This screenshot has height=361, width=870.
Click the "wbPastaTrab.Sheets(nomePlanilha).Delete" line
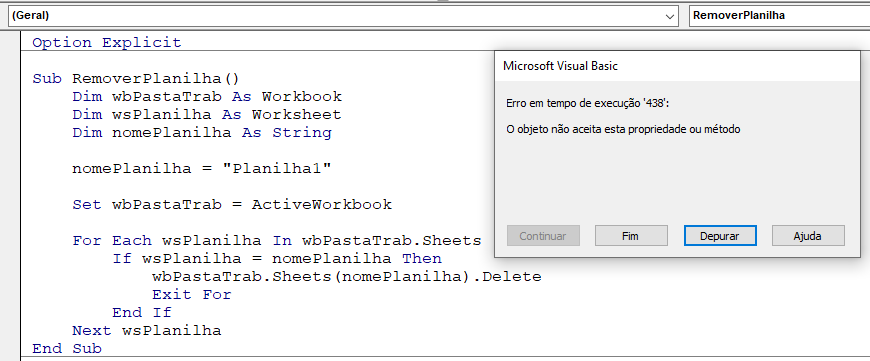click(347, 277)
